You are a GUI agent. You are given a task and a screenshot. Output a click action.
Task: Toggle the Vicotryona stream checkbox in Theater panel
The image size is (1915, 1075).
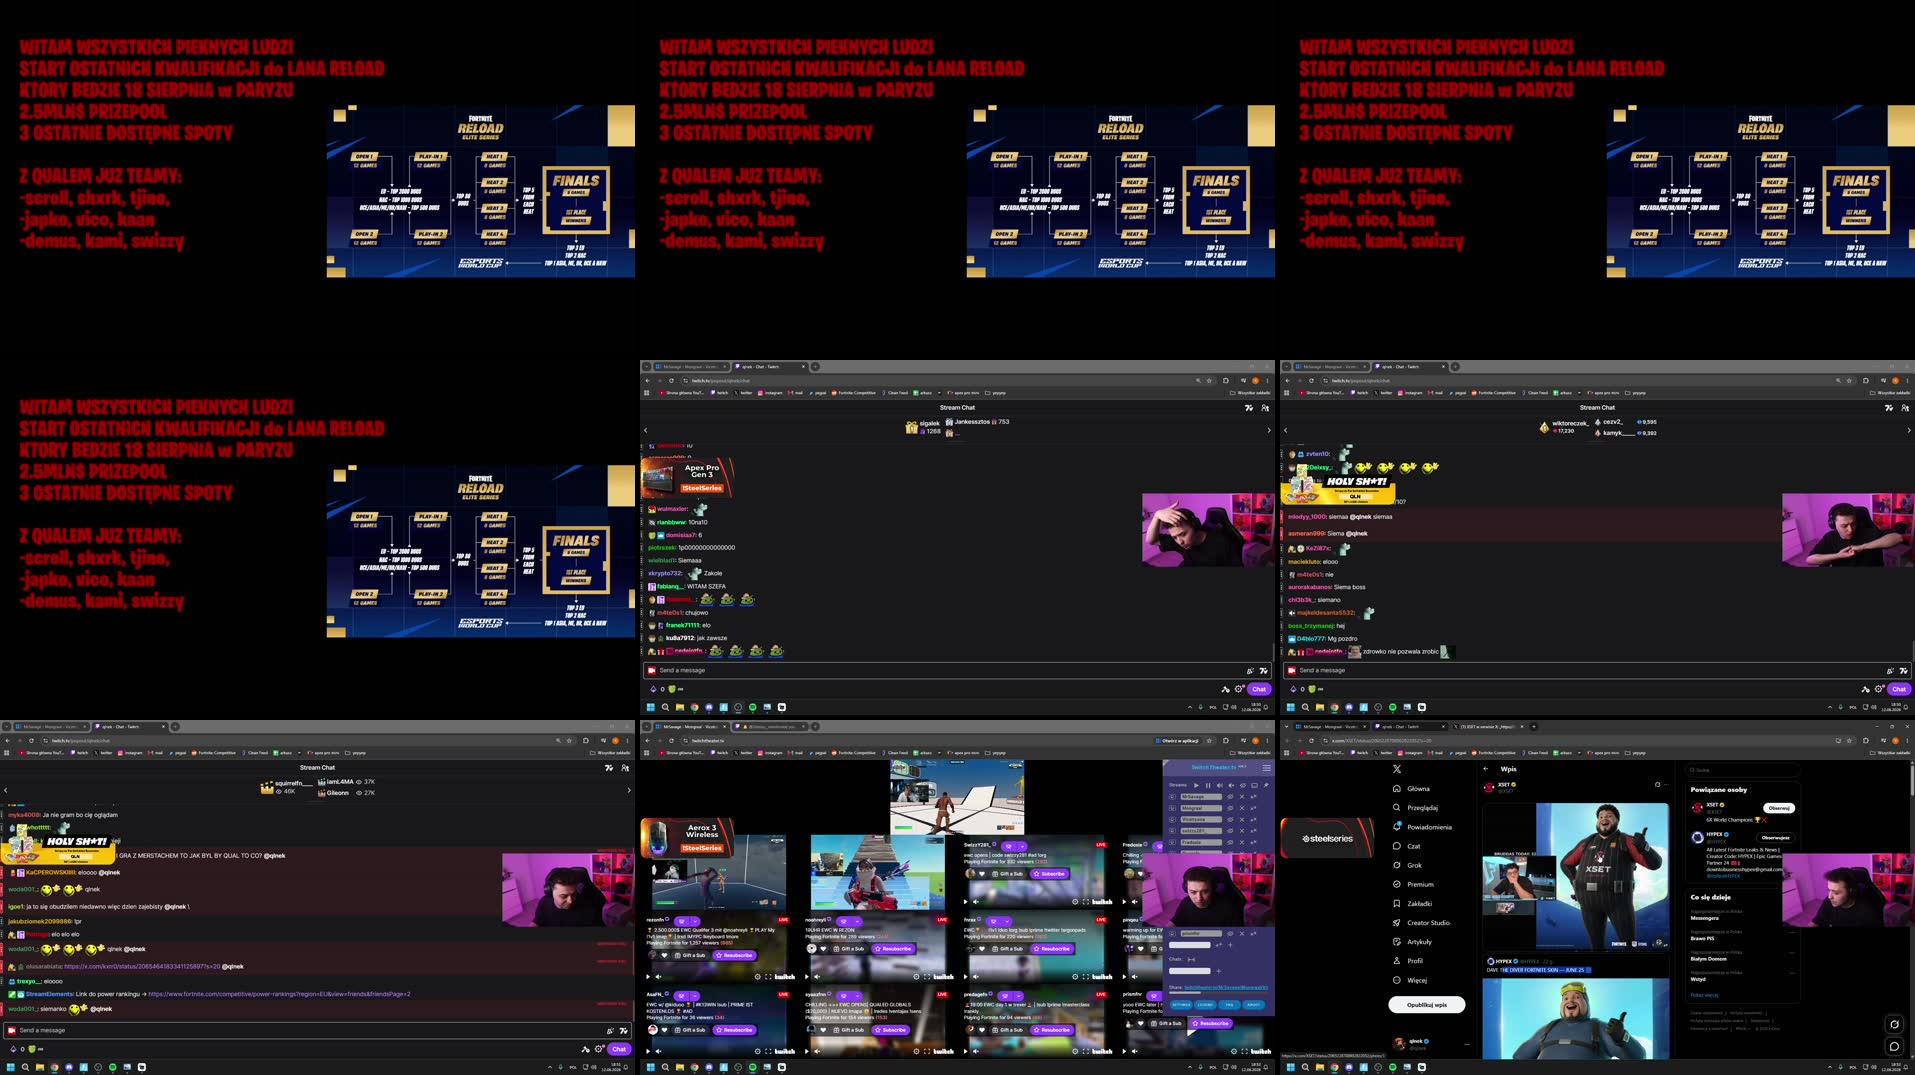(1172, 820)
